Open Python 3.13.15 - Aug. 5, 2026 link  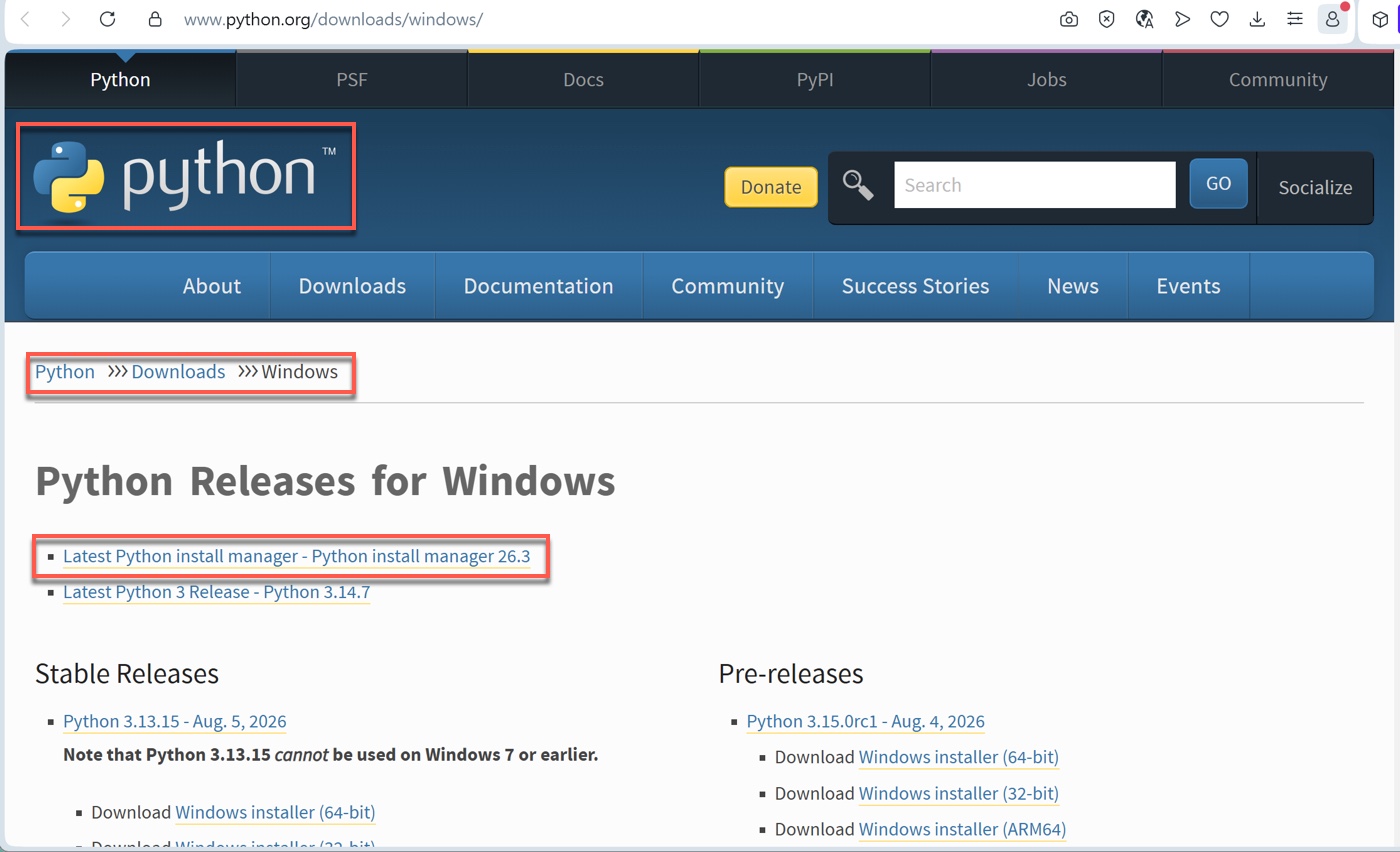175,722
